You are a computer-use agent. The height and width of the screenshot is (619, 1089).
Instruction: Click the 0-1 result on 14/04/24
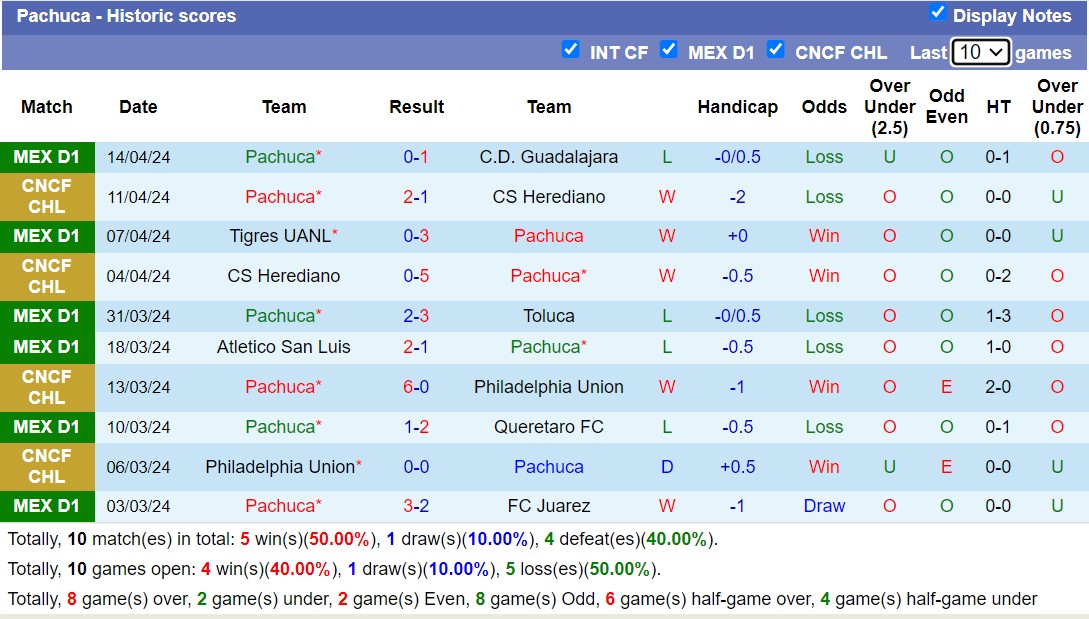[x=416, y=157]
